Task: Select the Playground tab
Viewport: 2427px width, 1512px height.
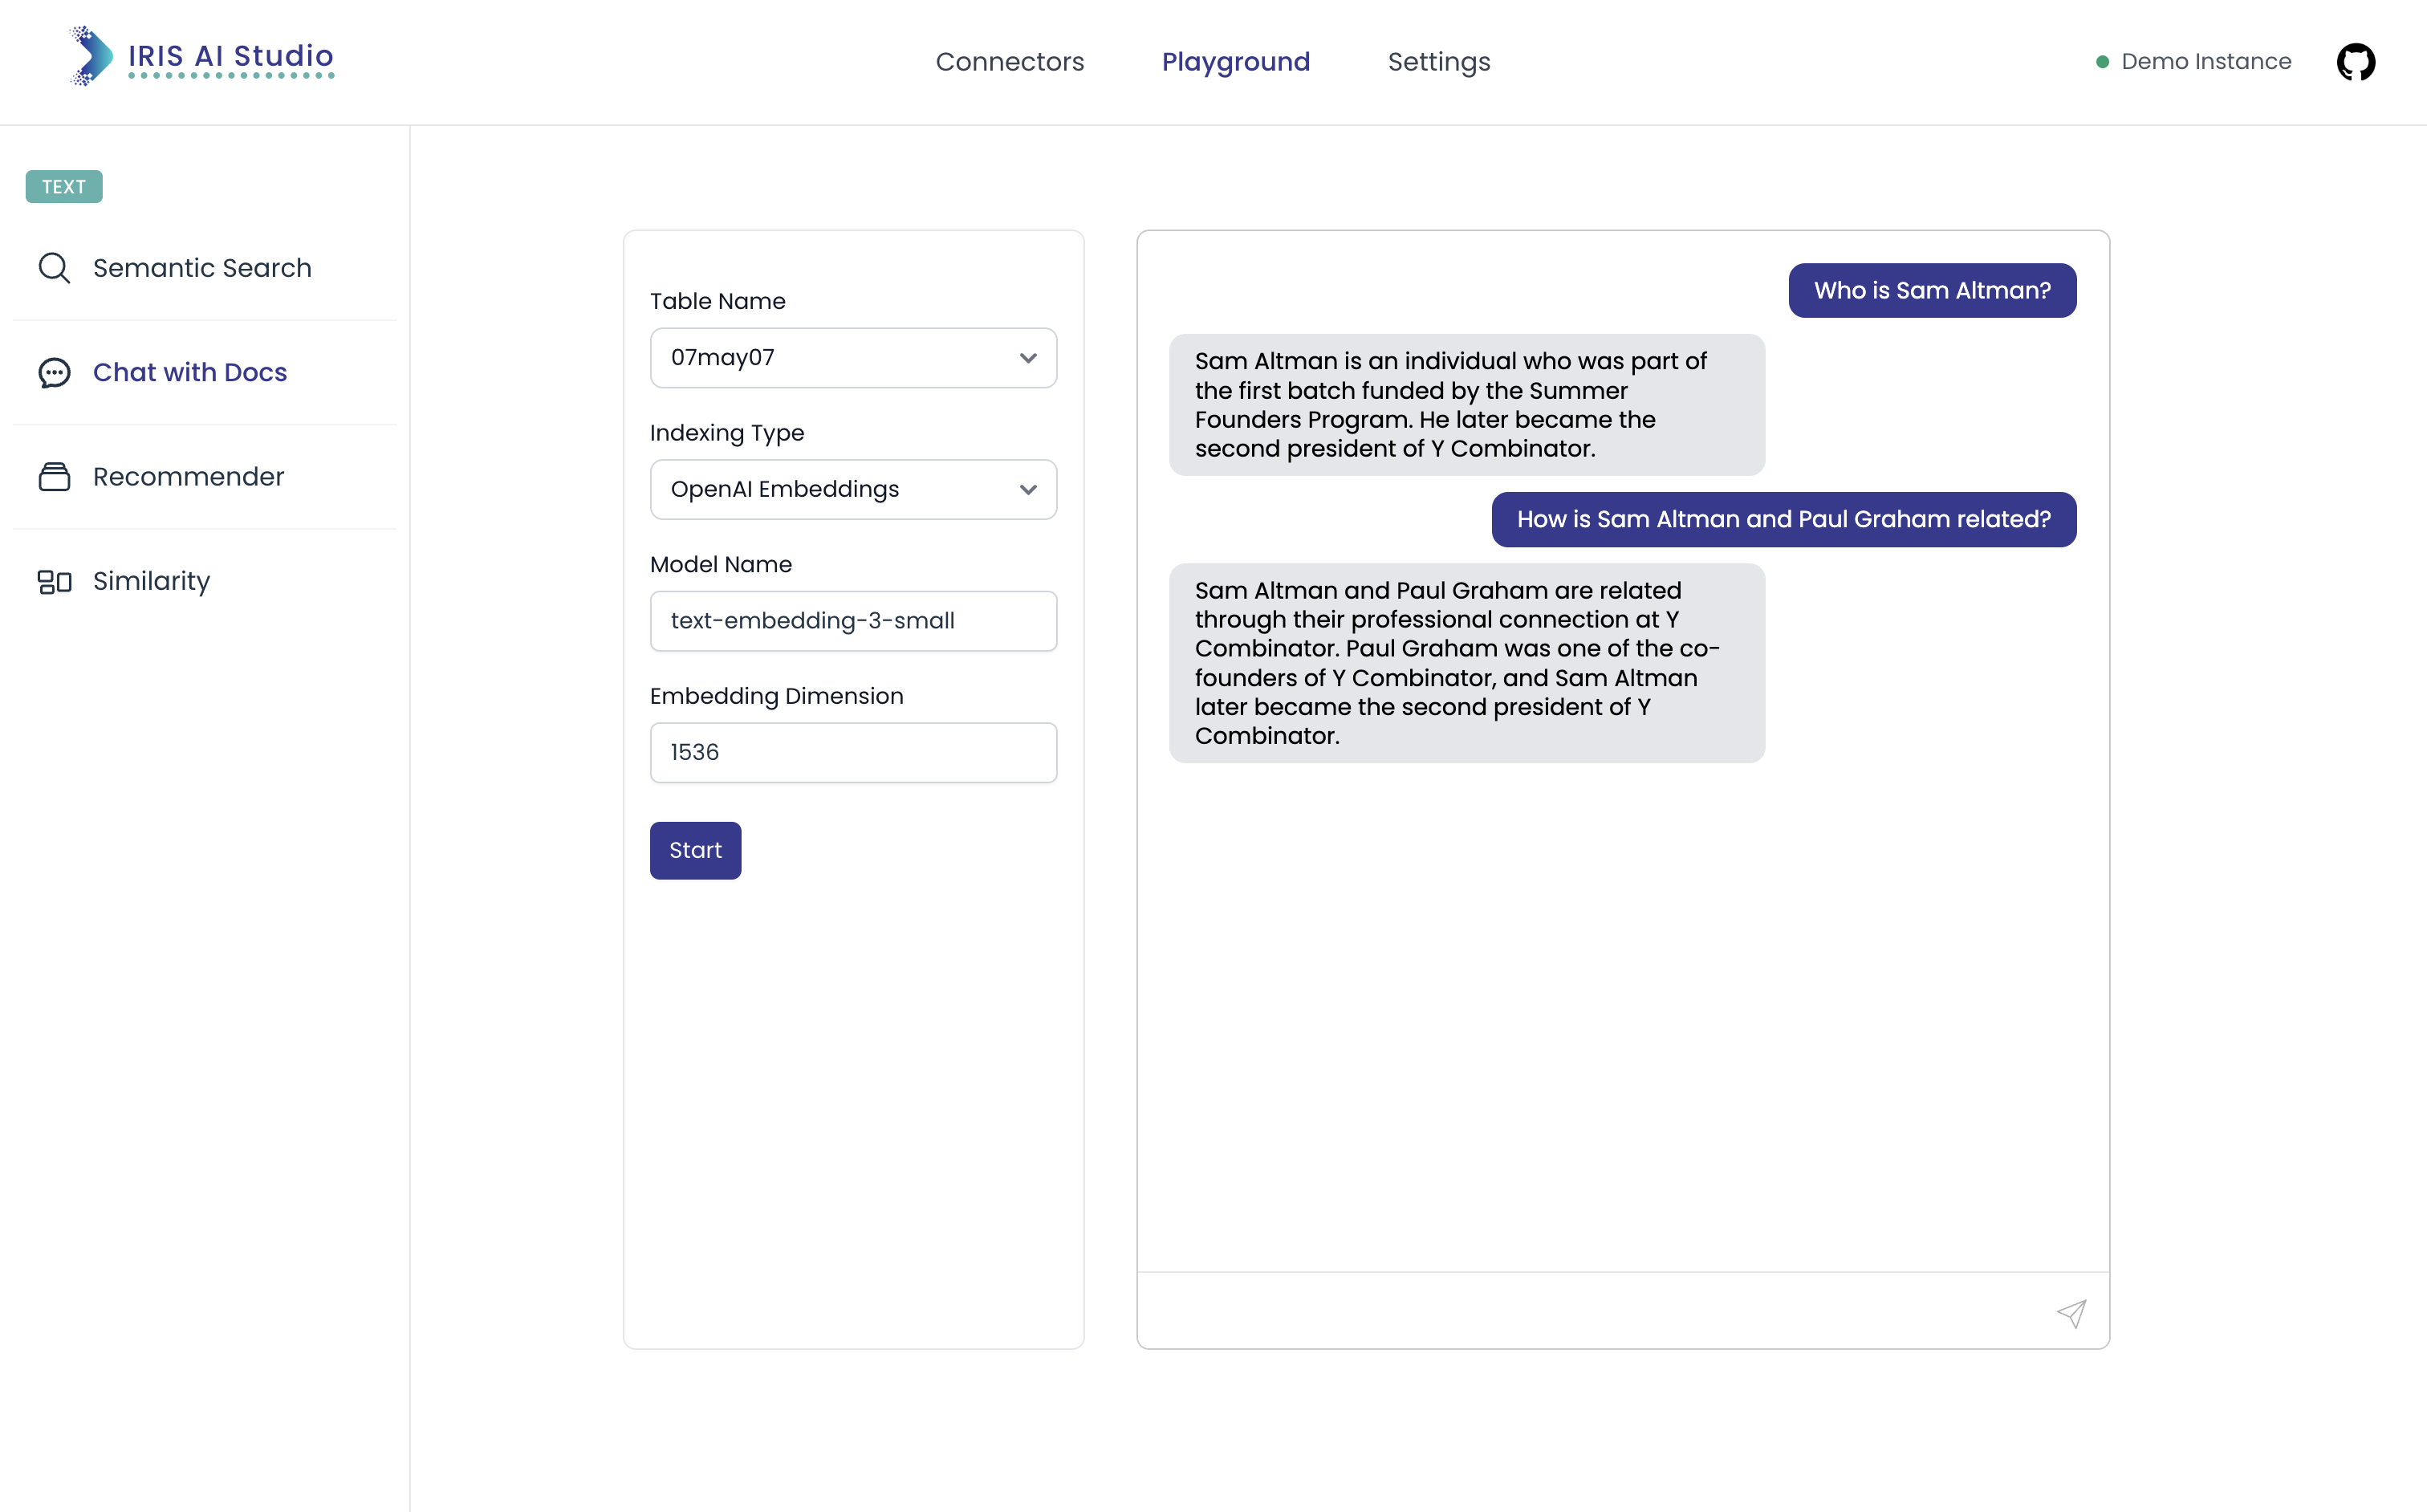Action: (1235, 62)
